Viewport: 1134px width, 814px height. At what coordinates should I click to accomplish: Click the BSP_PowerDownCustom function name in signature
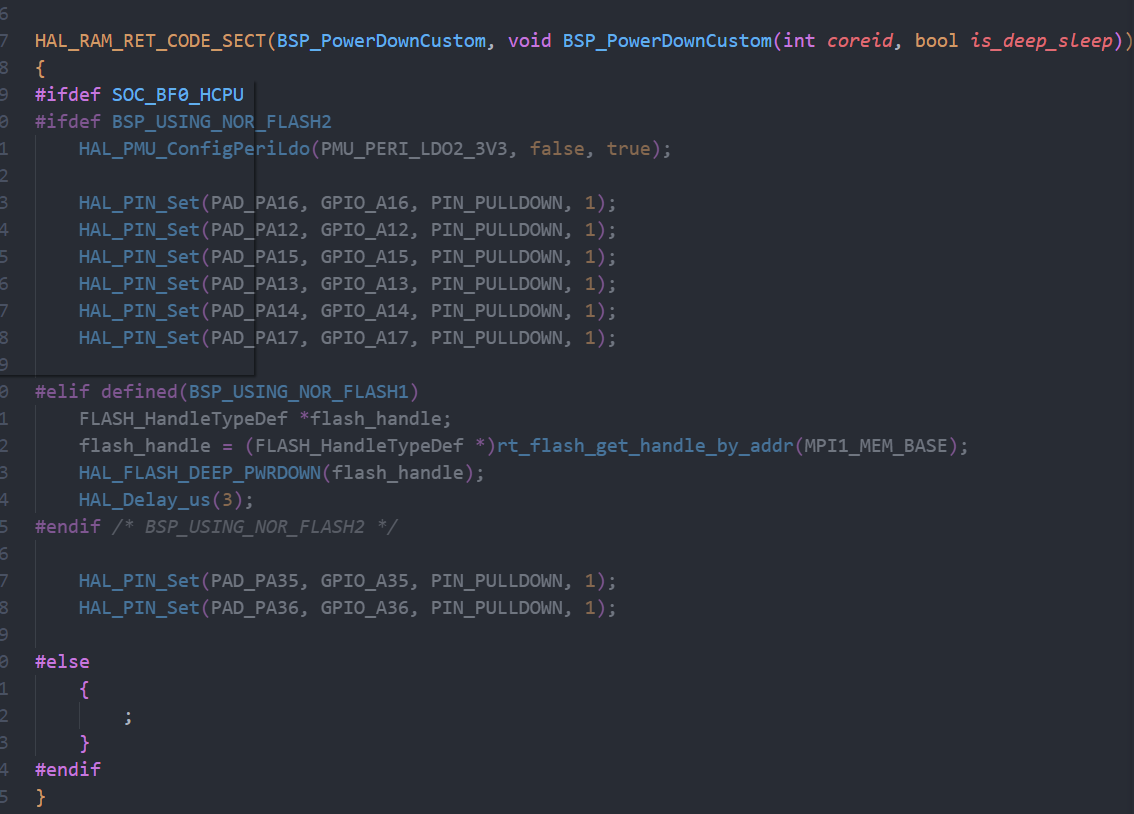tap(667, 40)
